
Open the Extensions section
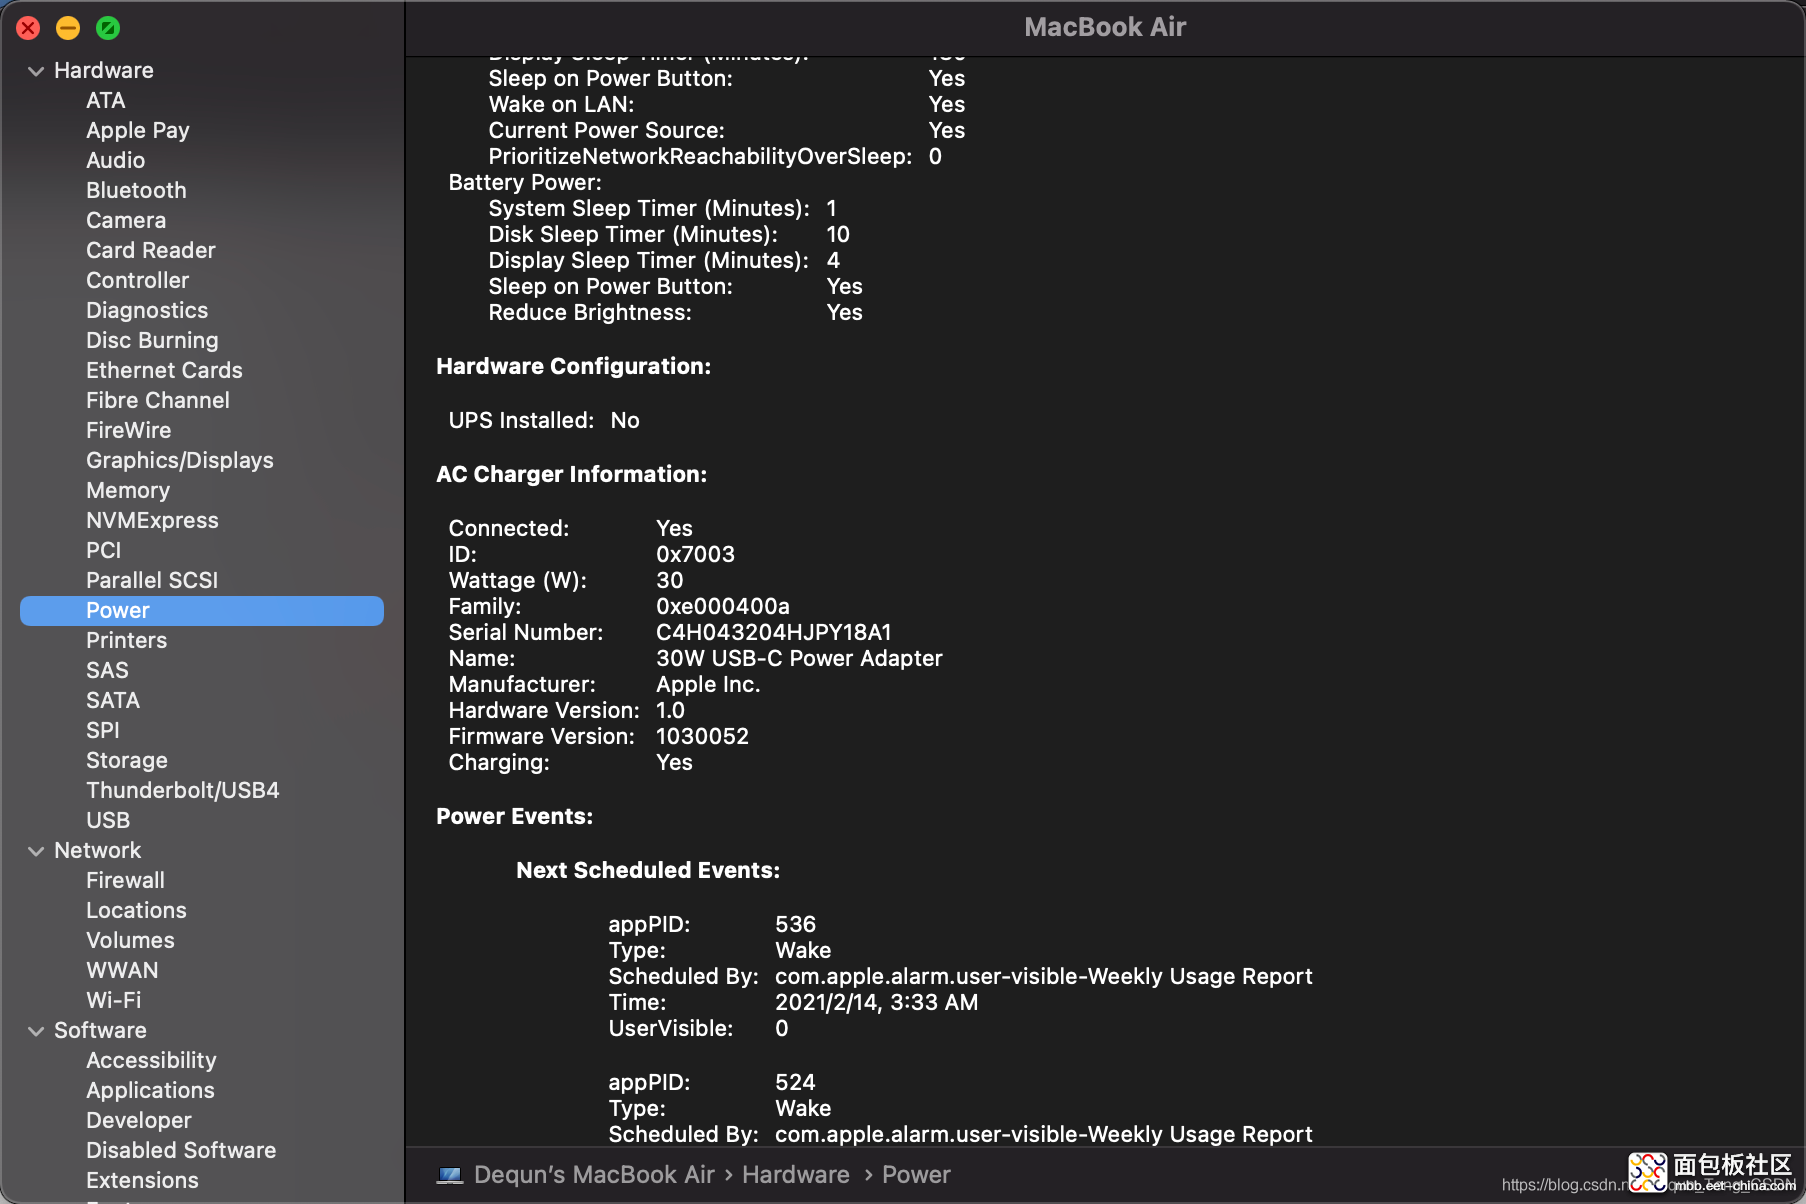tap(142, 1181)
